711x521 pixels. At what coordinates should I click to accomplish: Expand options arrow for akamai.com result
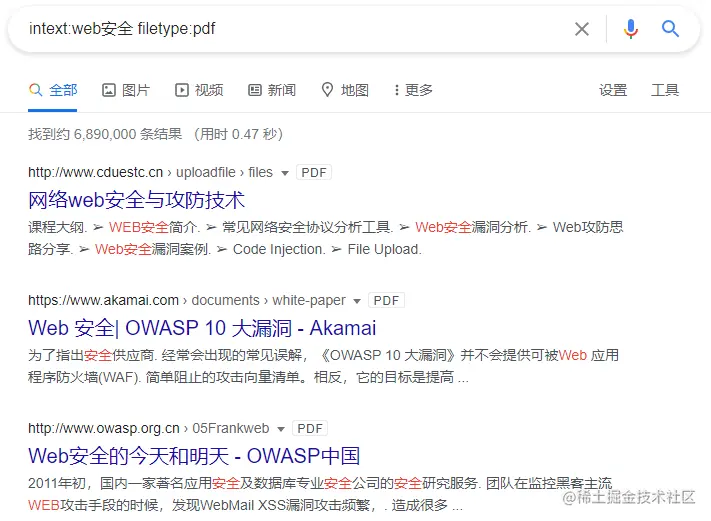pos(357,301)
